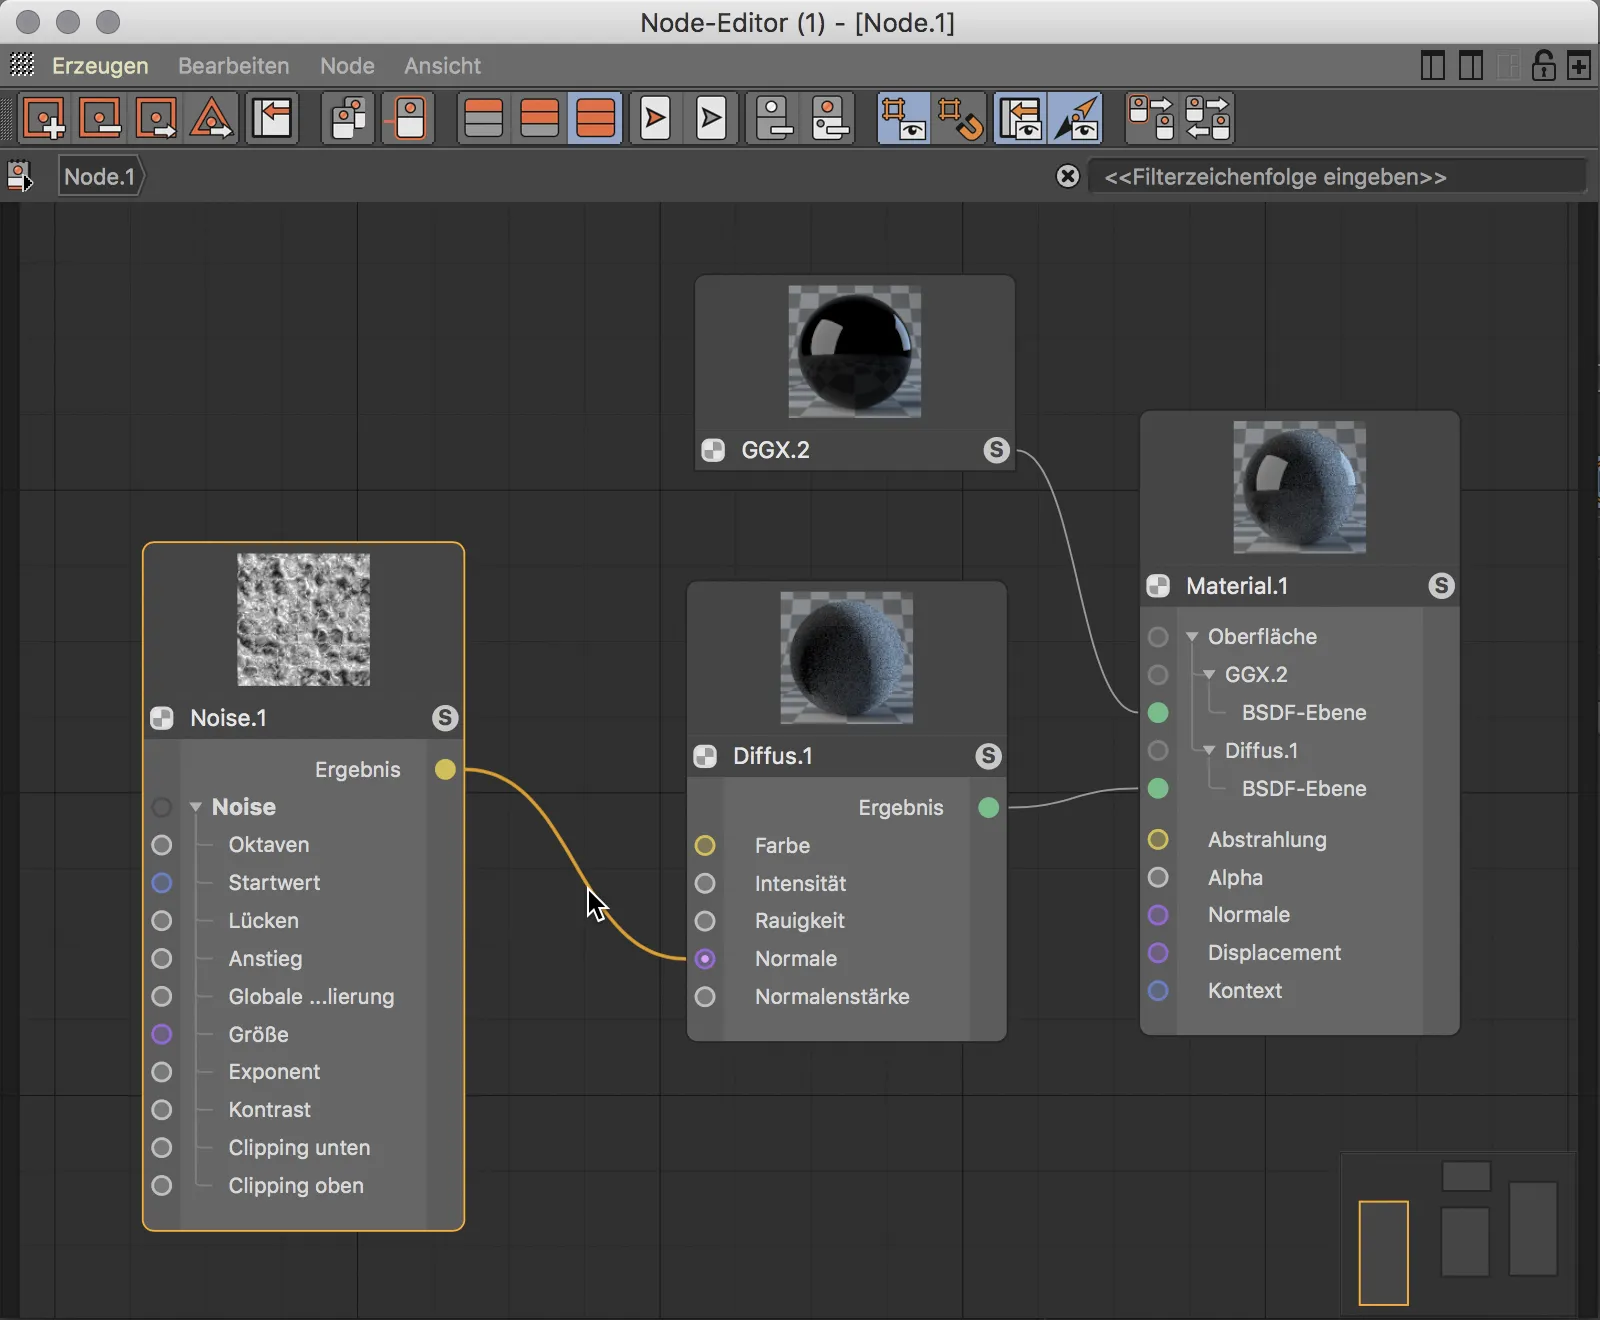Create a new node with the add-node icon
This screenshot has height=1320, width=1600.
[x=47, y=117]
